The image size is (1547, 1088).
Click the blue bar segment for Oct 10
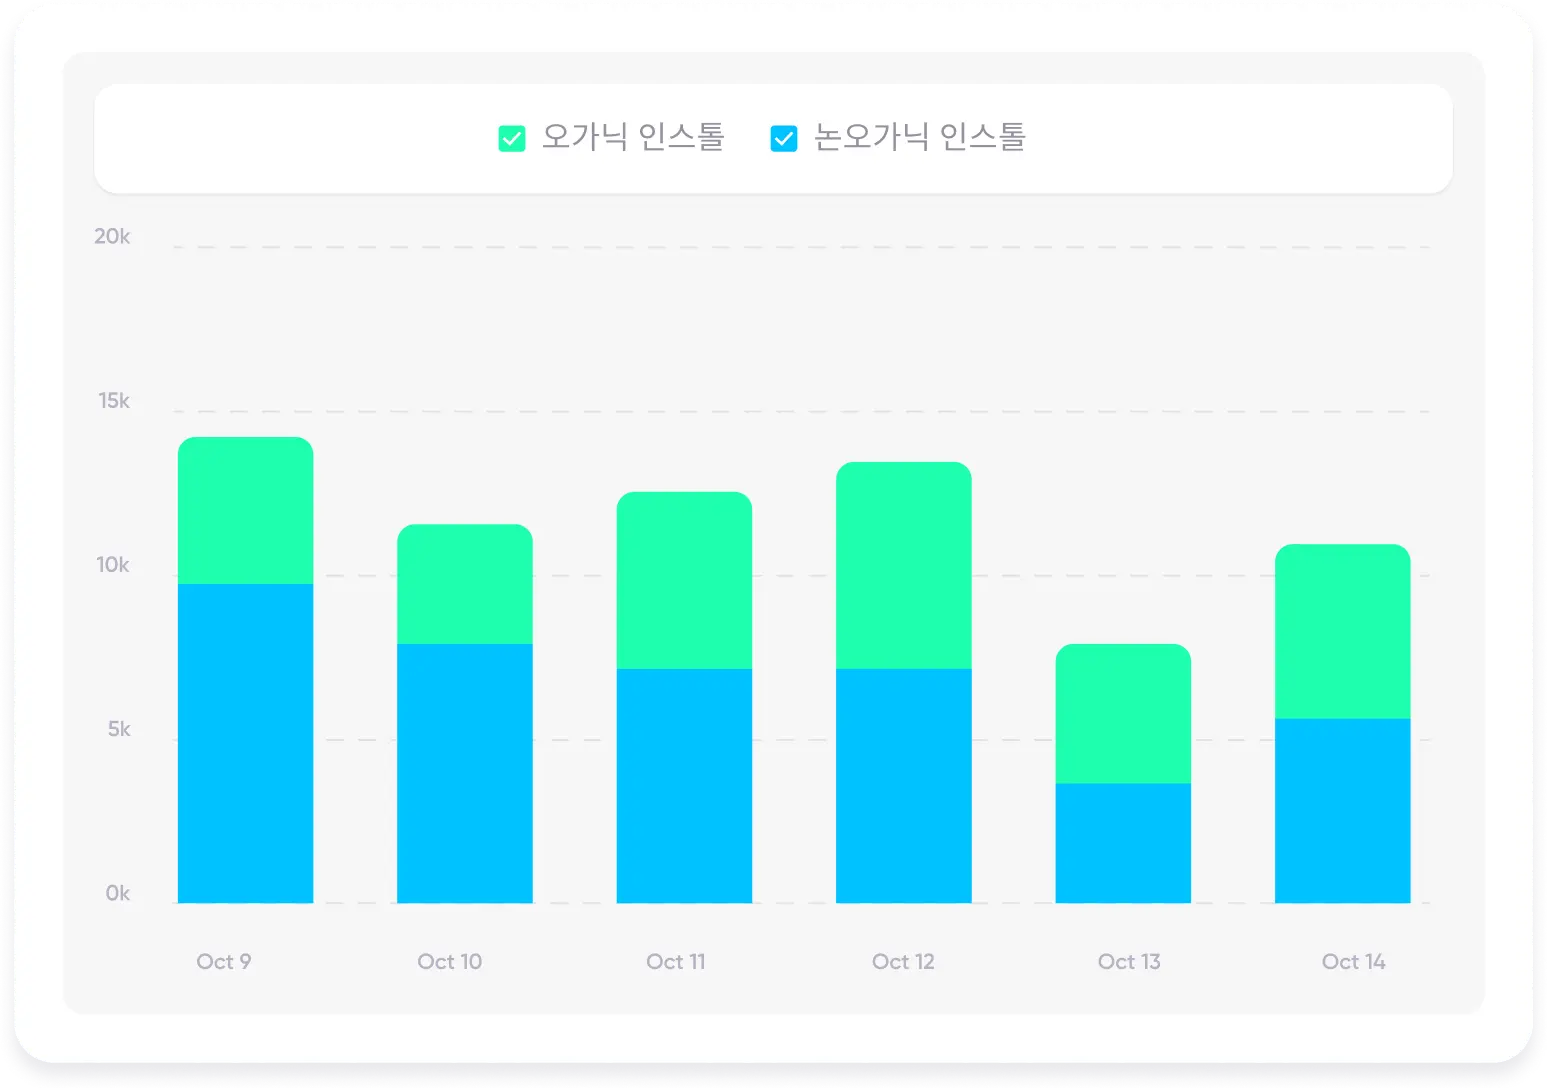click(464, 773)
